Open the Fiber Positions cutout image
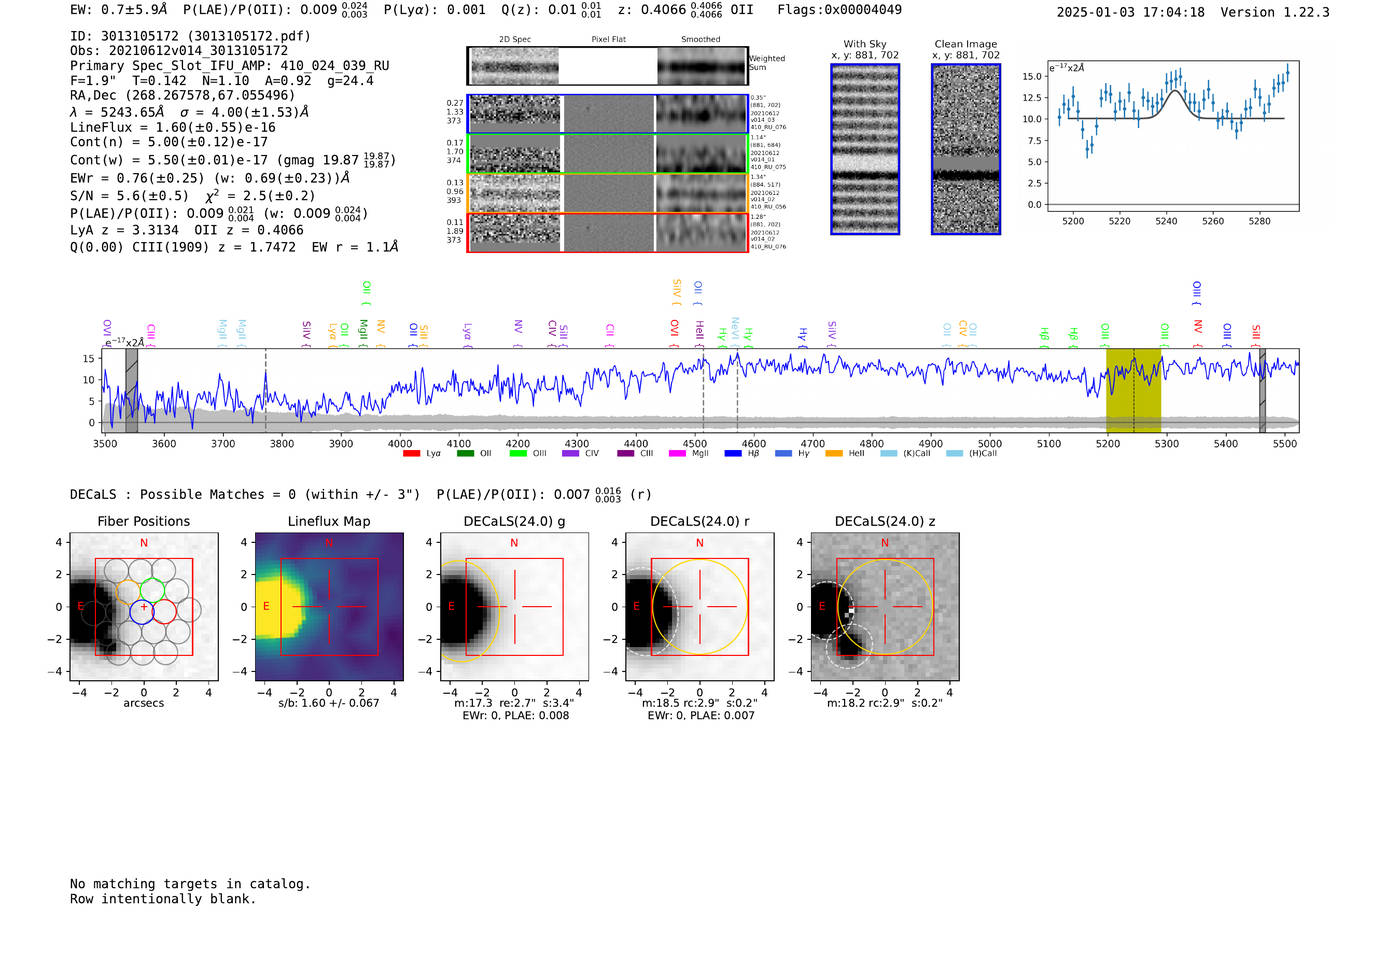The image size is (1400, 953). [x=144, y=607]
